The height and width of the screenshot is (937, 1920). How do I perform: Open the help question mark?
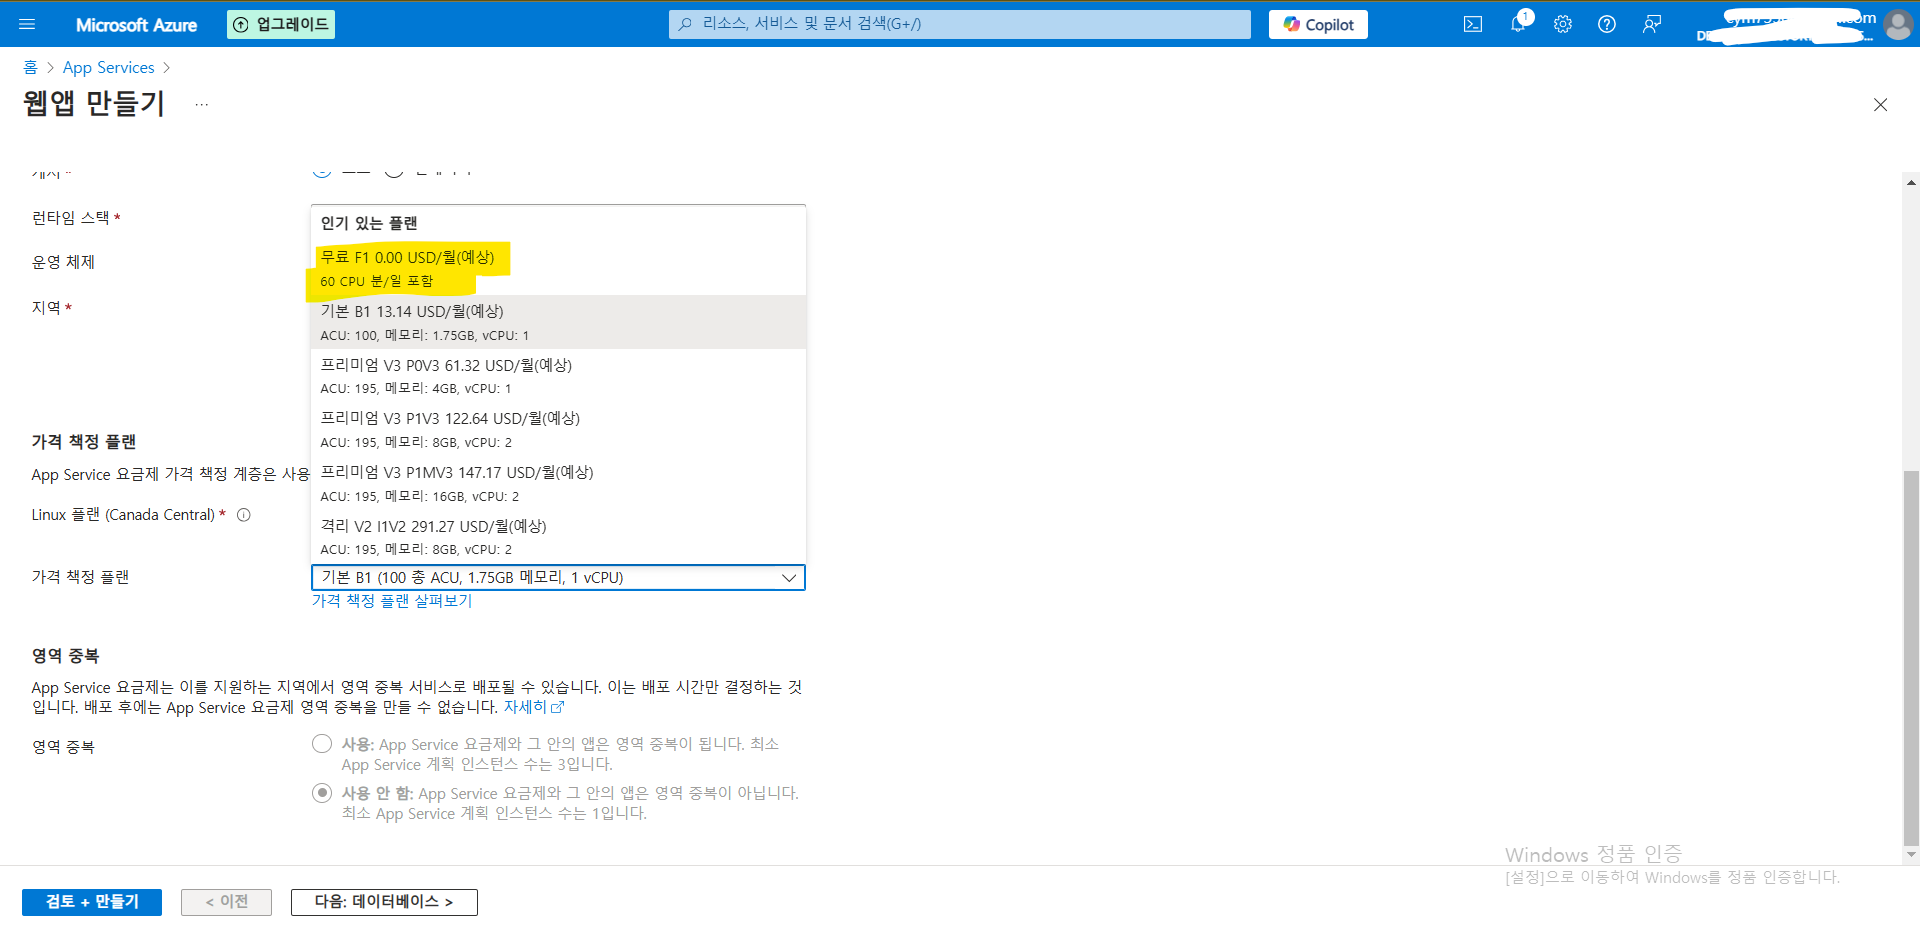coord(1607,24)
